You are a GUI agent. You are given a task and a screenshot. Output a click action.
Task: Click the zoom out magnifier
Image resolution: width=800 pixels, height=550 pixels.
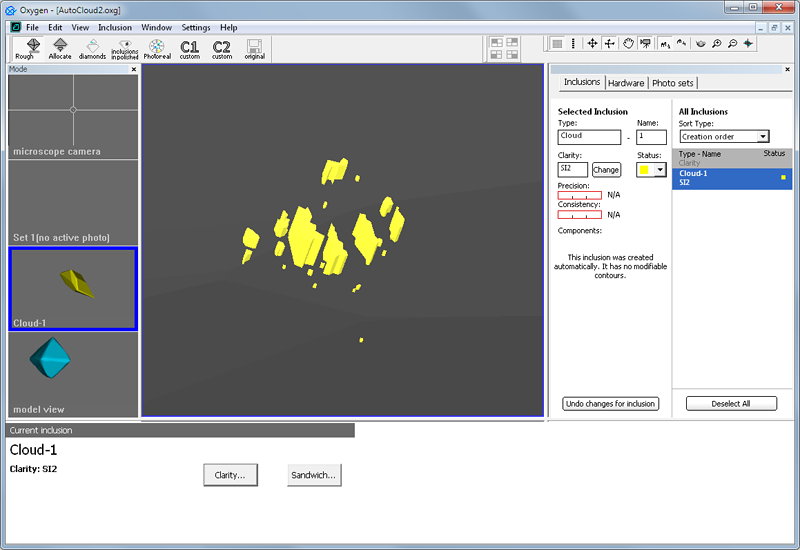733,44
